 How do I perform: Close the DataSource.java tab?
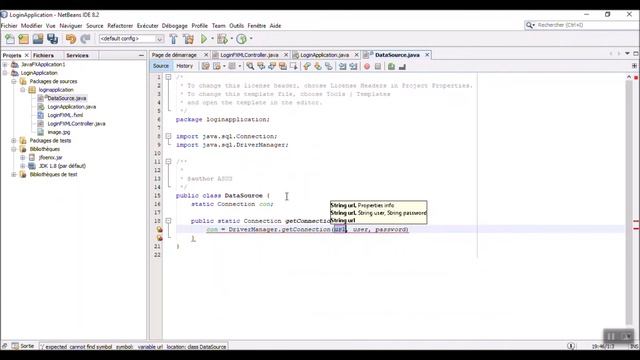click(x=427, y=55)
